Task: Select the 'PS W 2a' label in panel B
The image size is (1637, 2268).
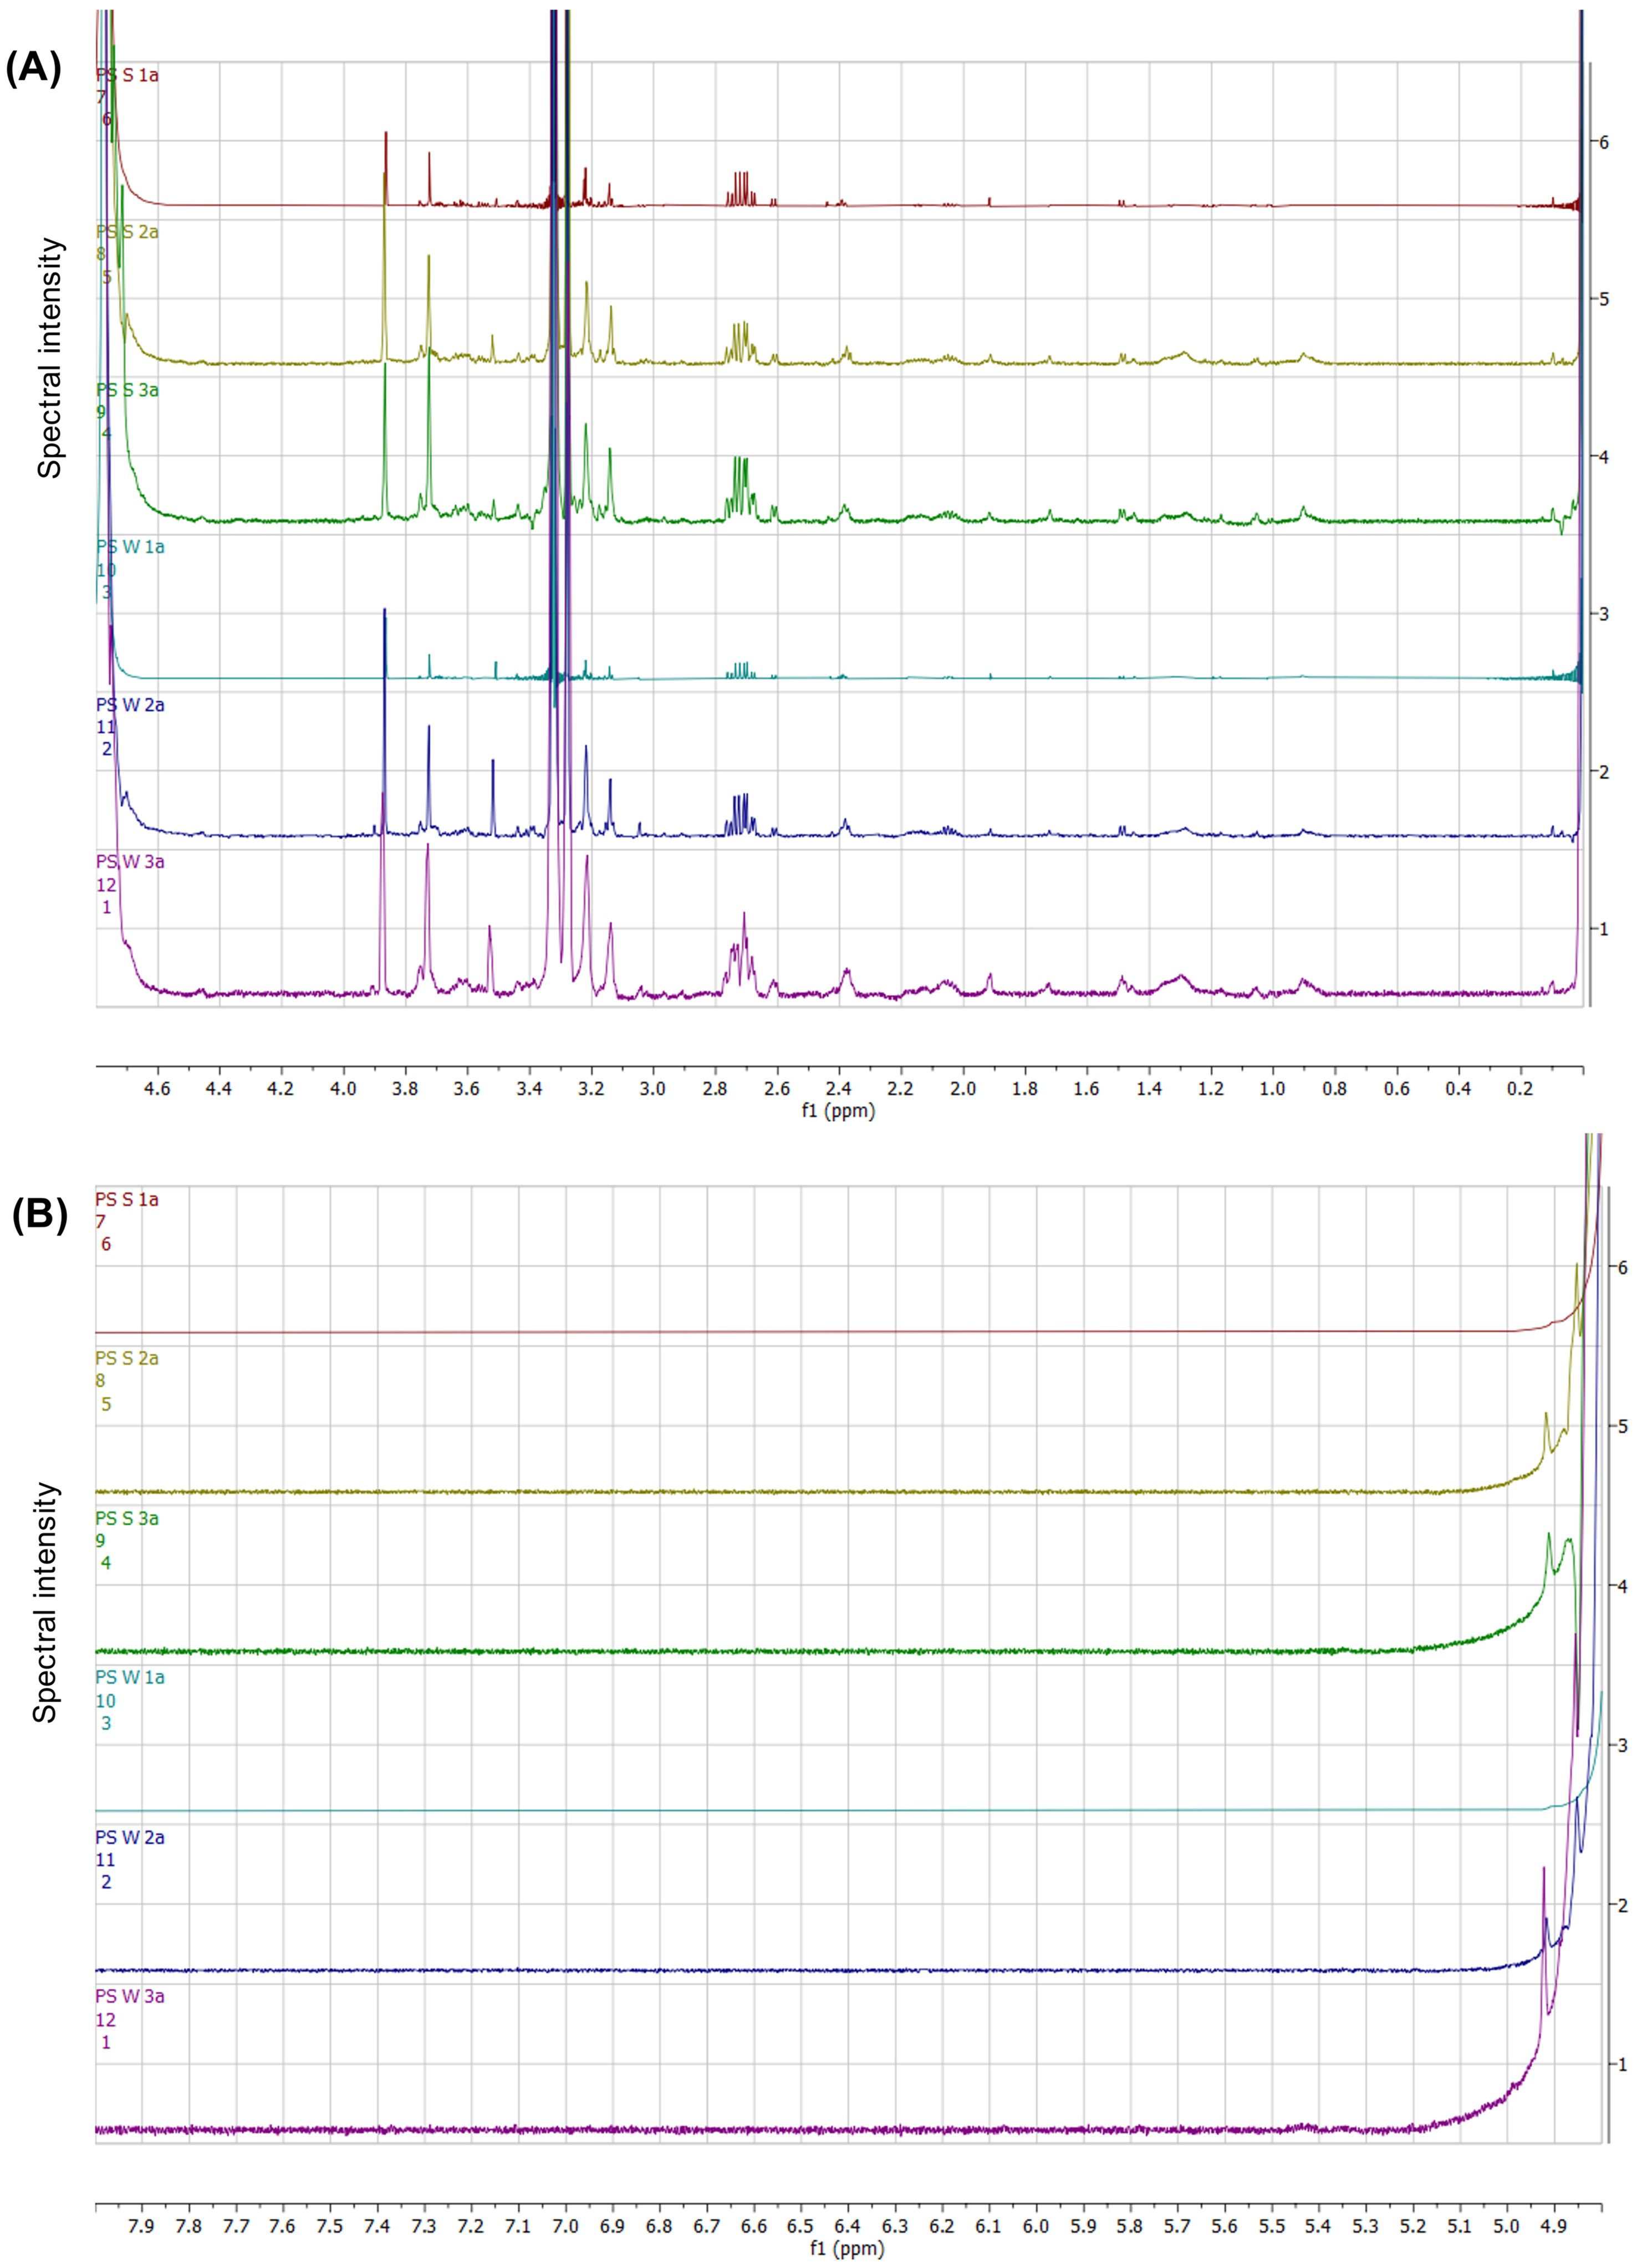Action: pos(130,1837)
